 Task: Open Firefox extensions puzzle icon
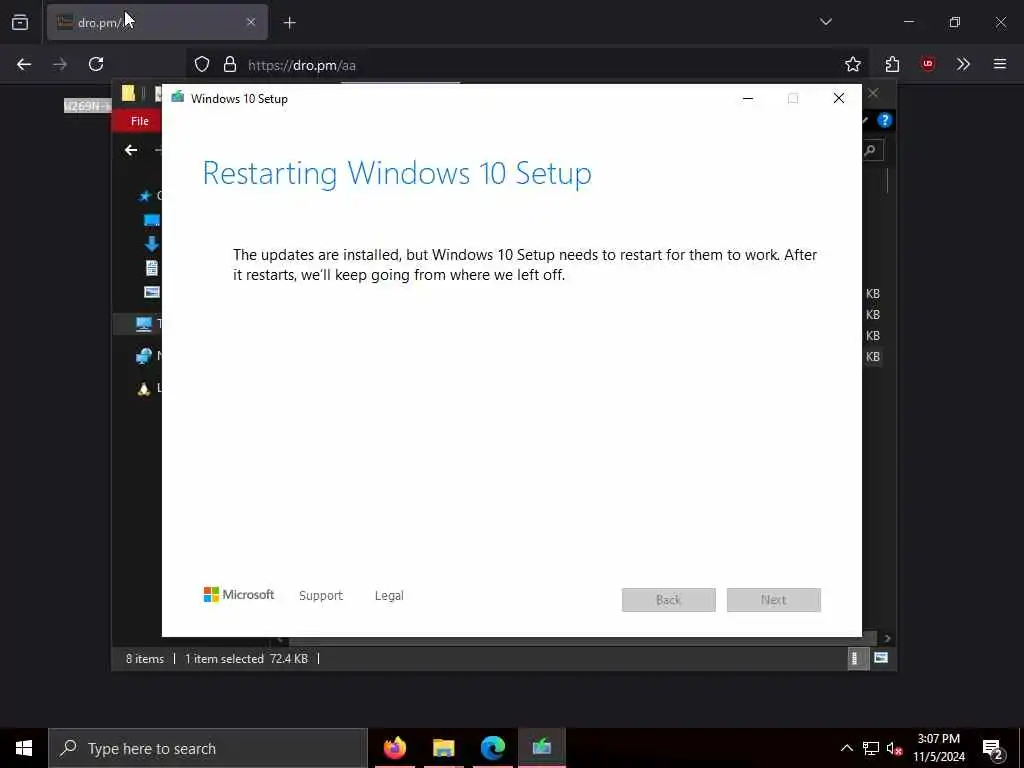pos(892,64)
